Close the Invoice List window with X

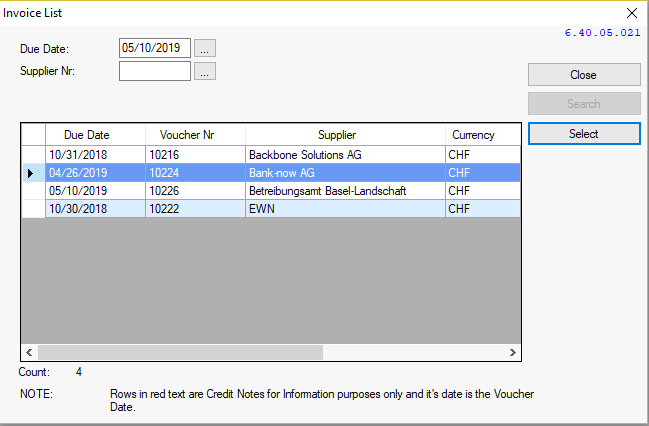tap(632, 13)
